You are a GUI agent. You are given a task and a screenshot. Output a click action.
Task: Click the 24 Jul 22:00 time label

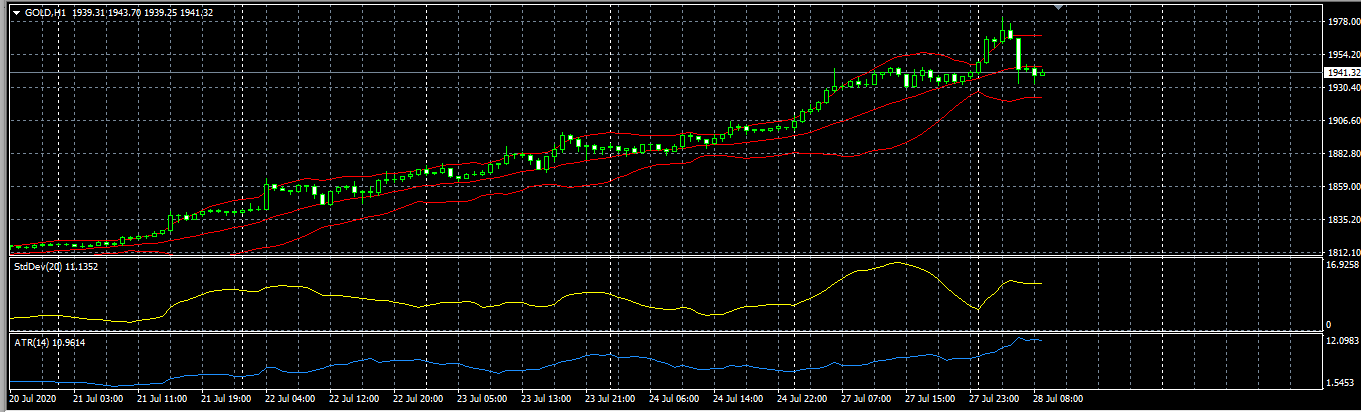(x=802, y=398)
